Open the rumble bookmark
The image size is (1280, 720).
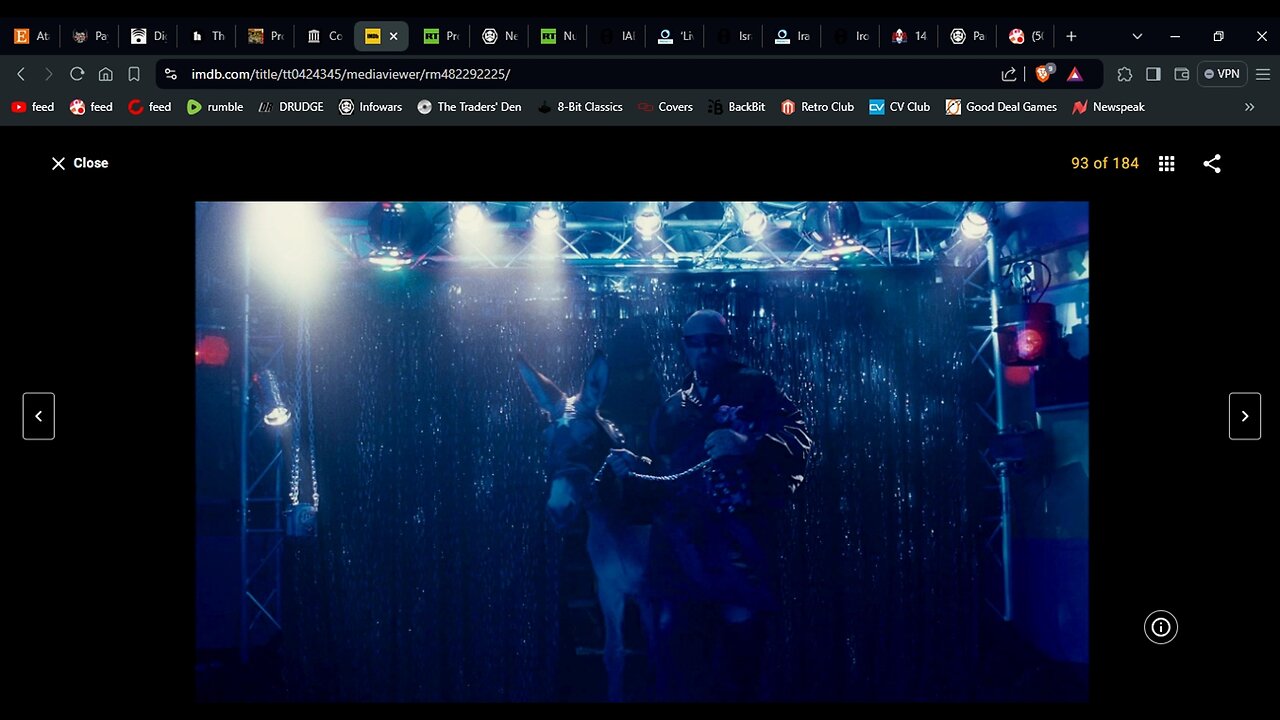click(x=215, y=107)
